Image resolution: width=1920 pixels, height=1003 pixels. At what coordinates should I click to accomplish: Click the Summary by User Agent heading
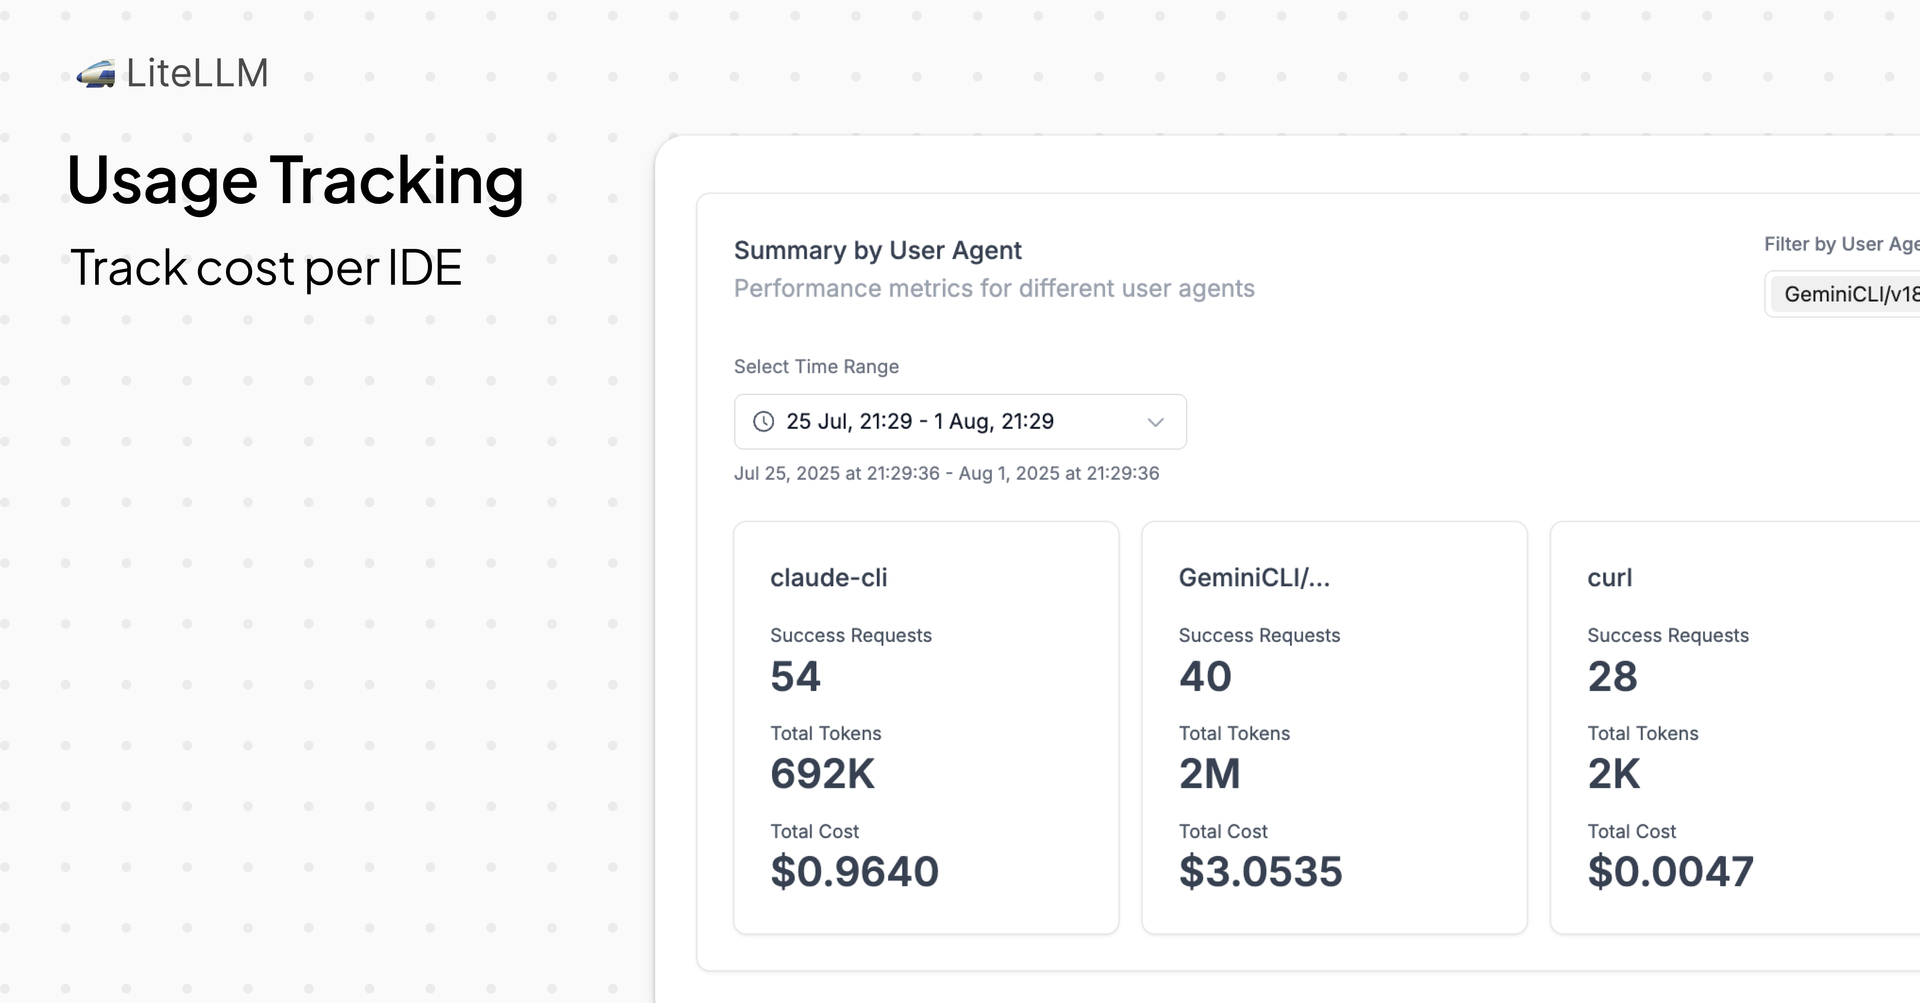[x=877, y=250]
